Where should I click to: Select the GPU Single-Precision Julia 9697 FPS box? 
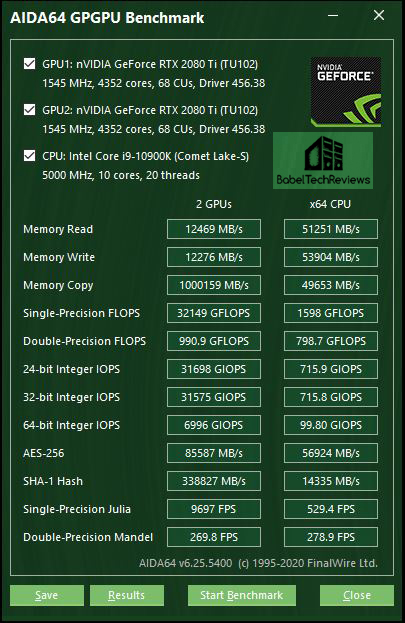pos(214,509)
